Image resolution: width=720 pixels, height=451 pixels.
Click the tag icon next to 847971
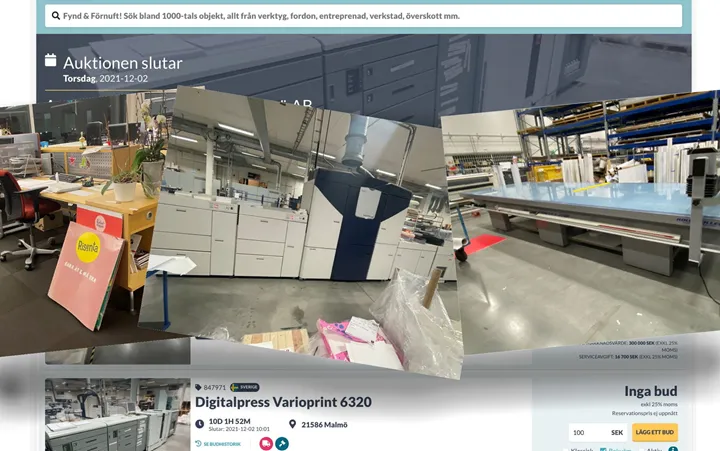[198, 387]
